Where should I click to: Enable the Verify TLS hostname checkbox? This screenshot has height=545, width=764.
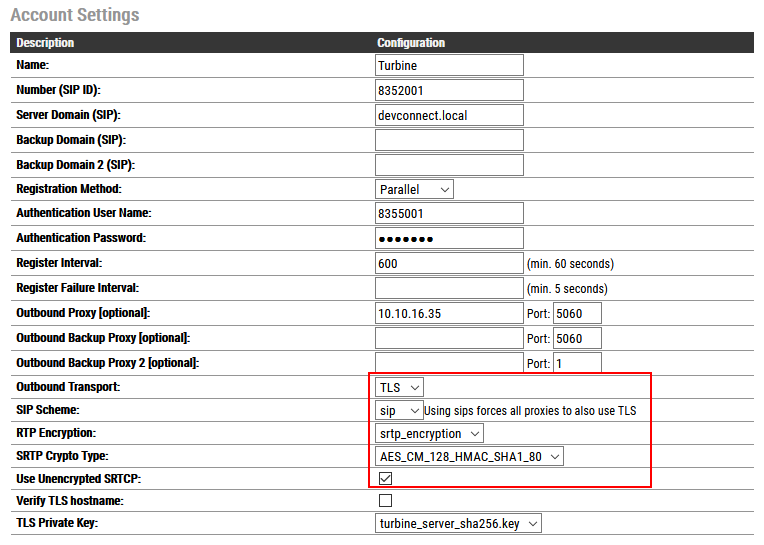click(385, 500)
